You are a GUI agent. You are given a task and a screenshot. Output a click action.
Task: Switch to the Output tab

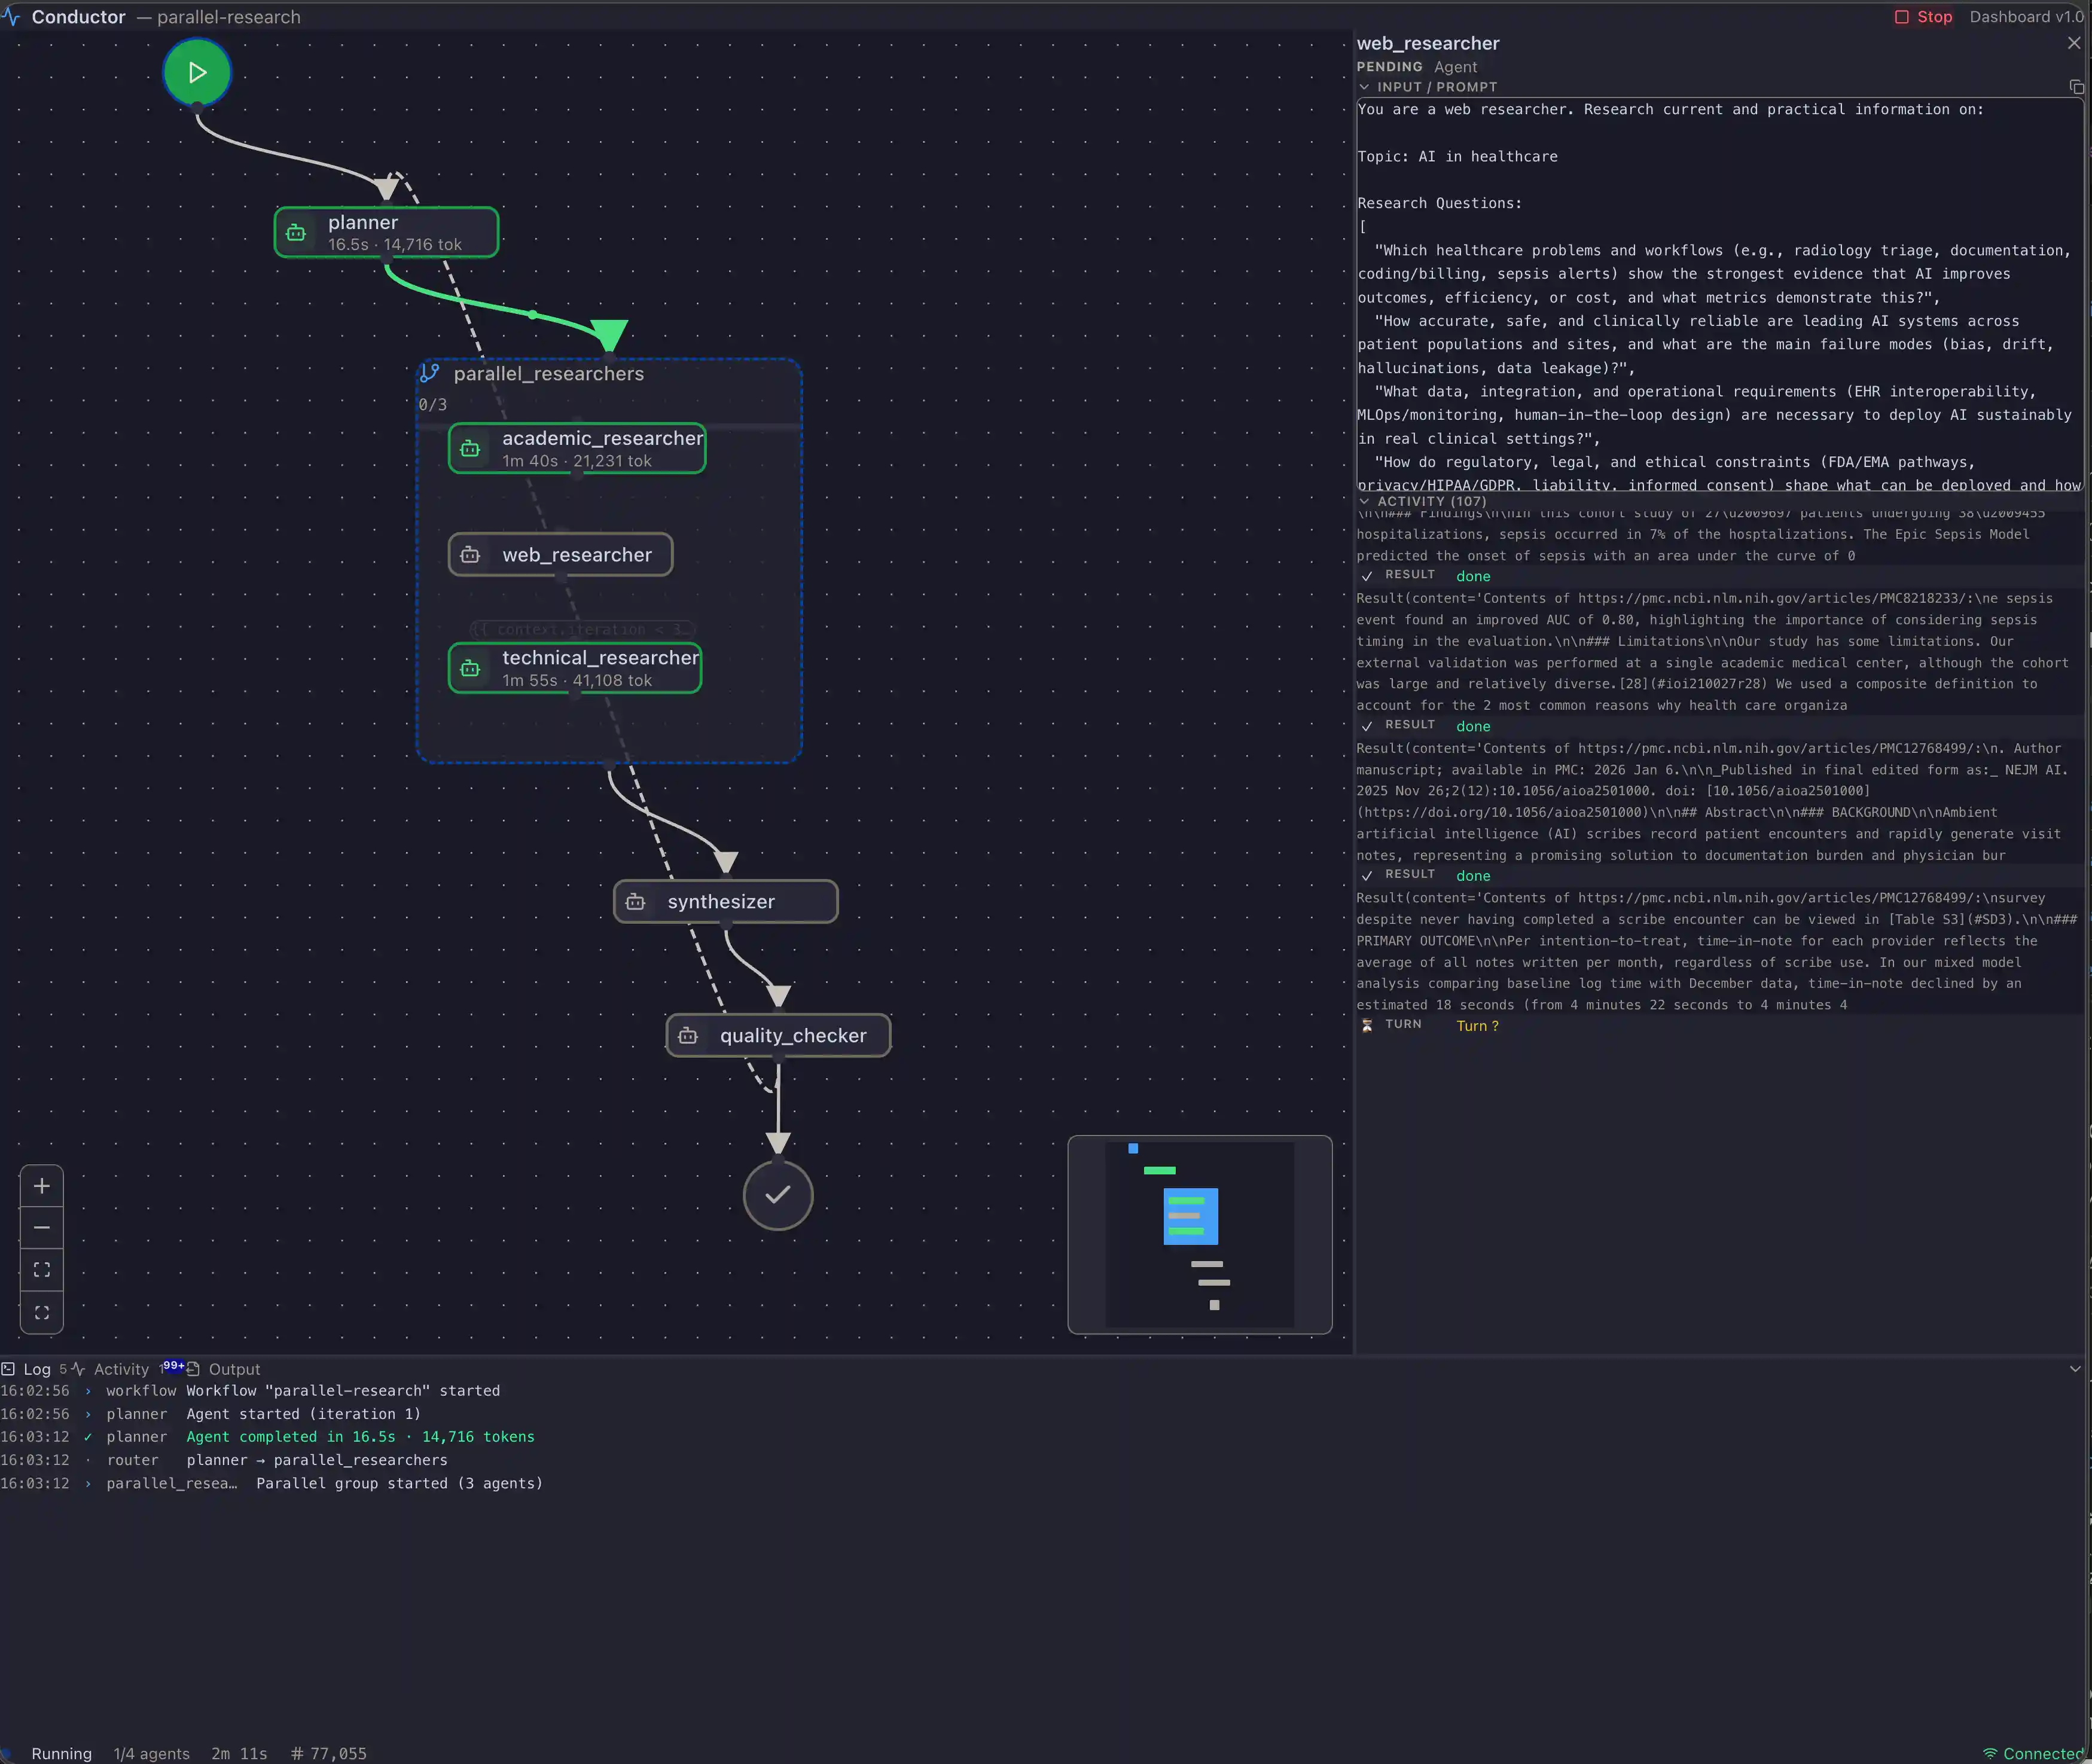pos(235,1369)
